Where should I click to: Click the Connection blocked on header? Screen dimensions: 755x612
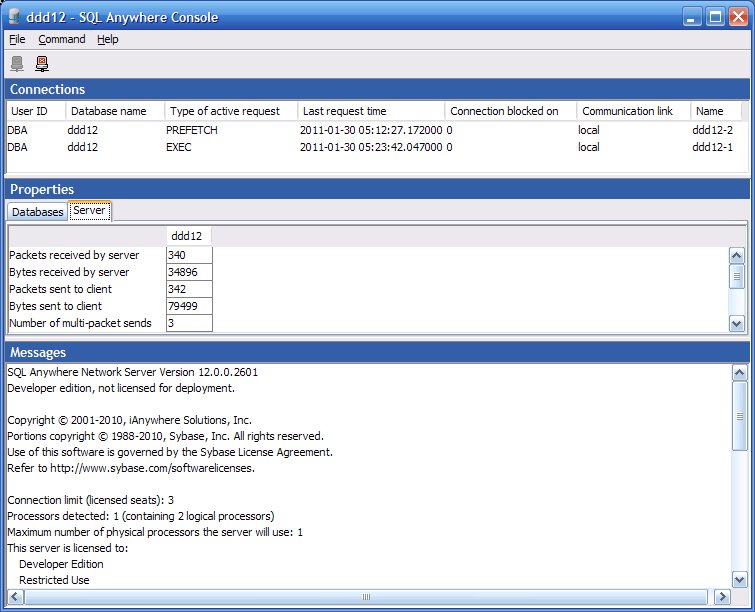tap(511, 111)
